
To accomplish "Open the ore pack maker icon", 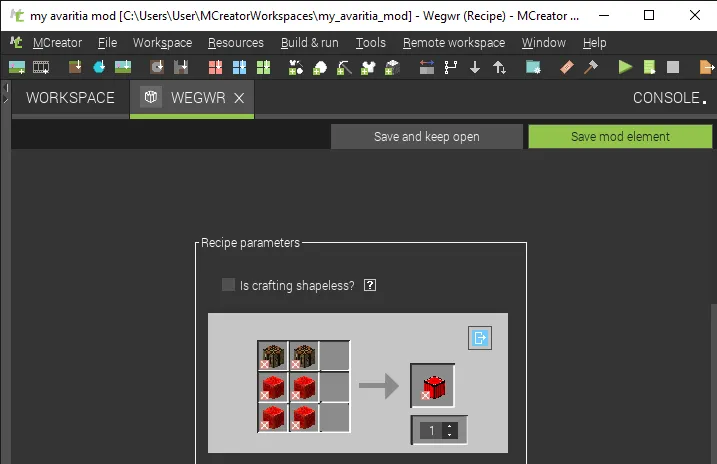I will [320, 68].
